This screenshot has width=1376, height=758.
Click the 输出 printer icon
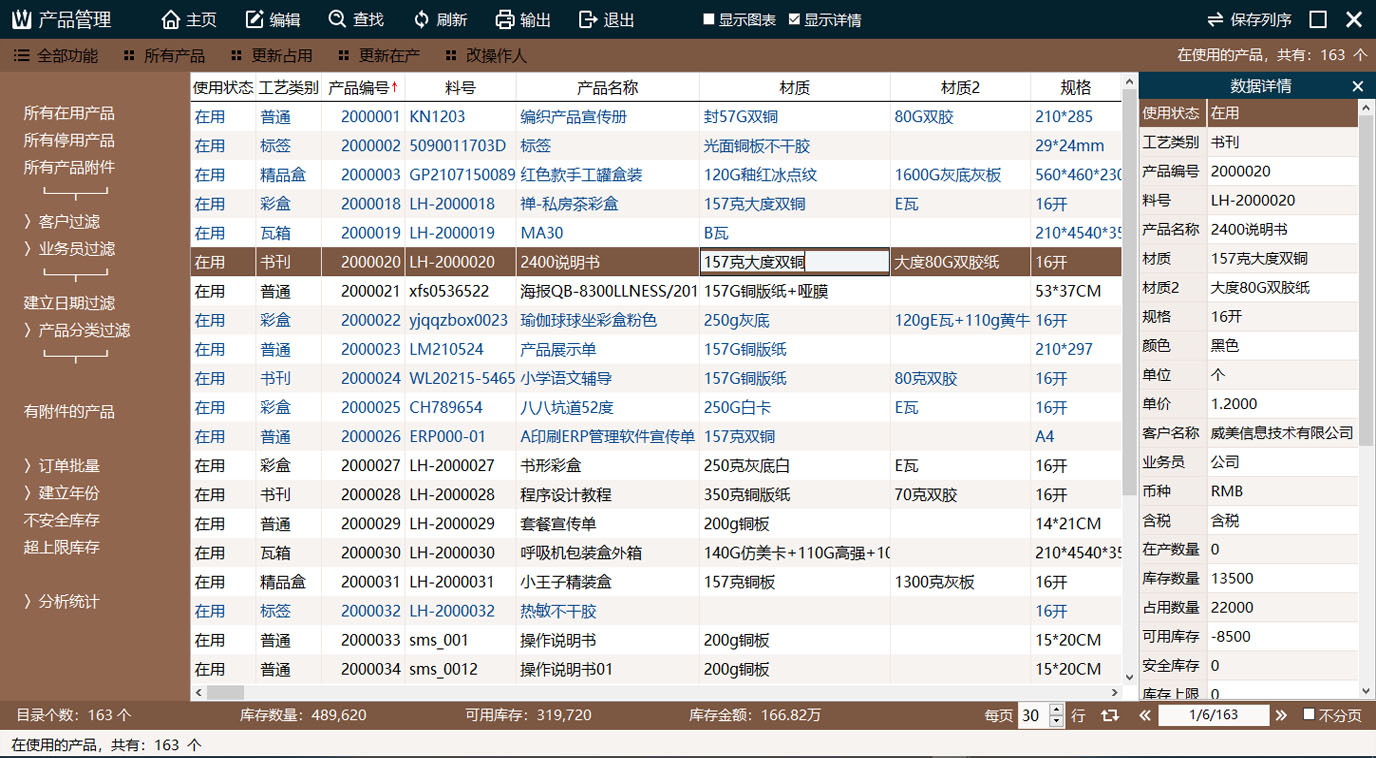point(505,20)
